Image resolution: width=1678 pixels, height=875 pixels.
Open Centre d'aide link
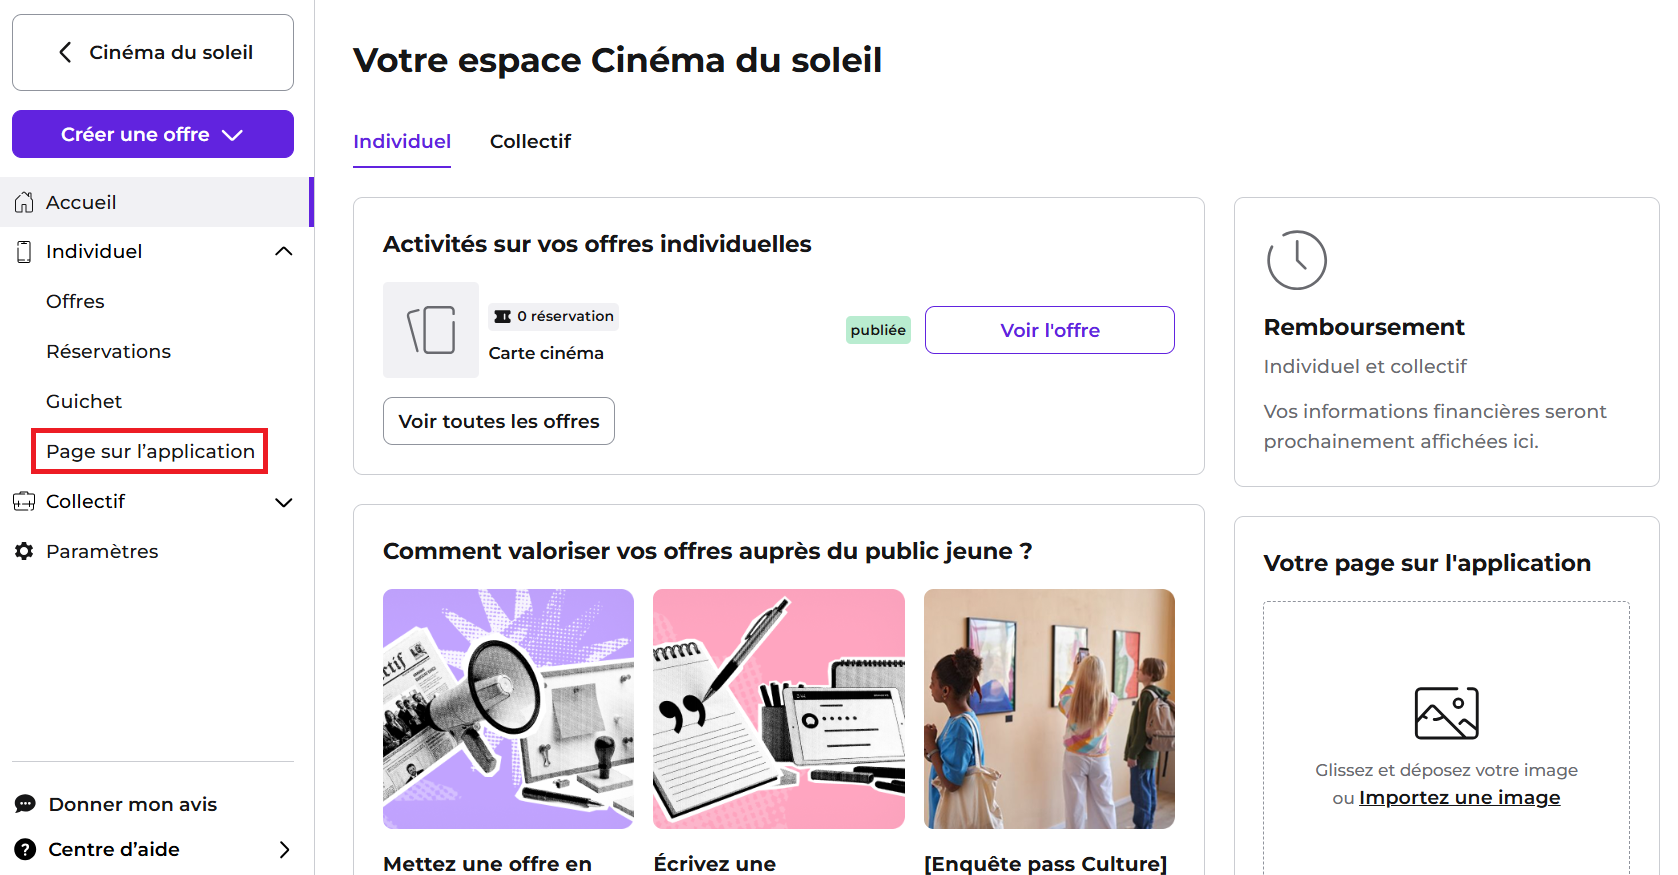pos(114,849)
